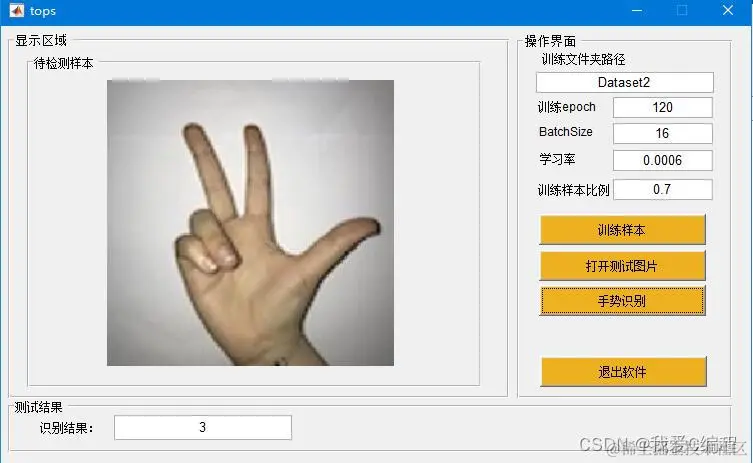Start training with the 训练样本 button
This screenshot has height=463, width=753.
point(622,230)
